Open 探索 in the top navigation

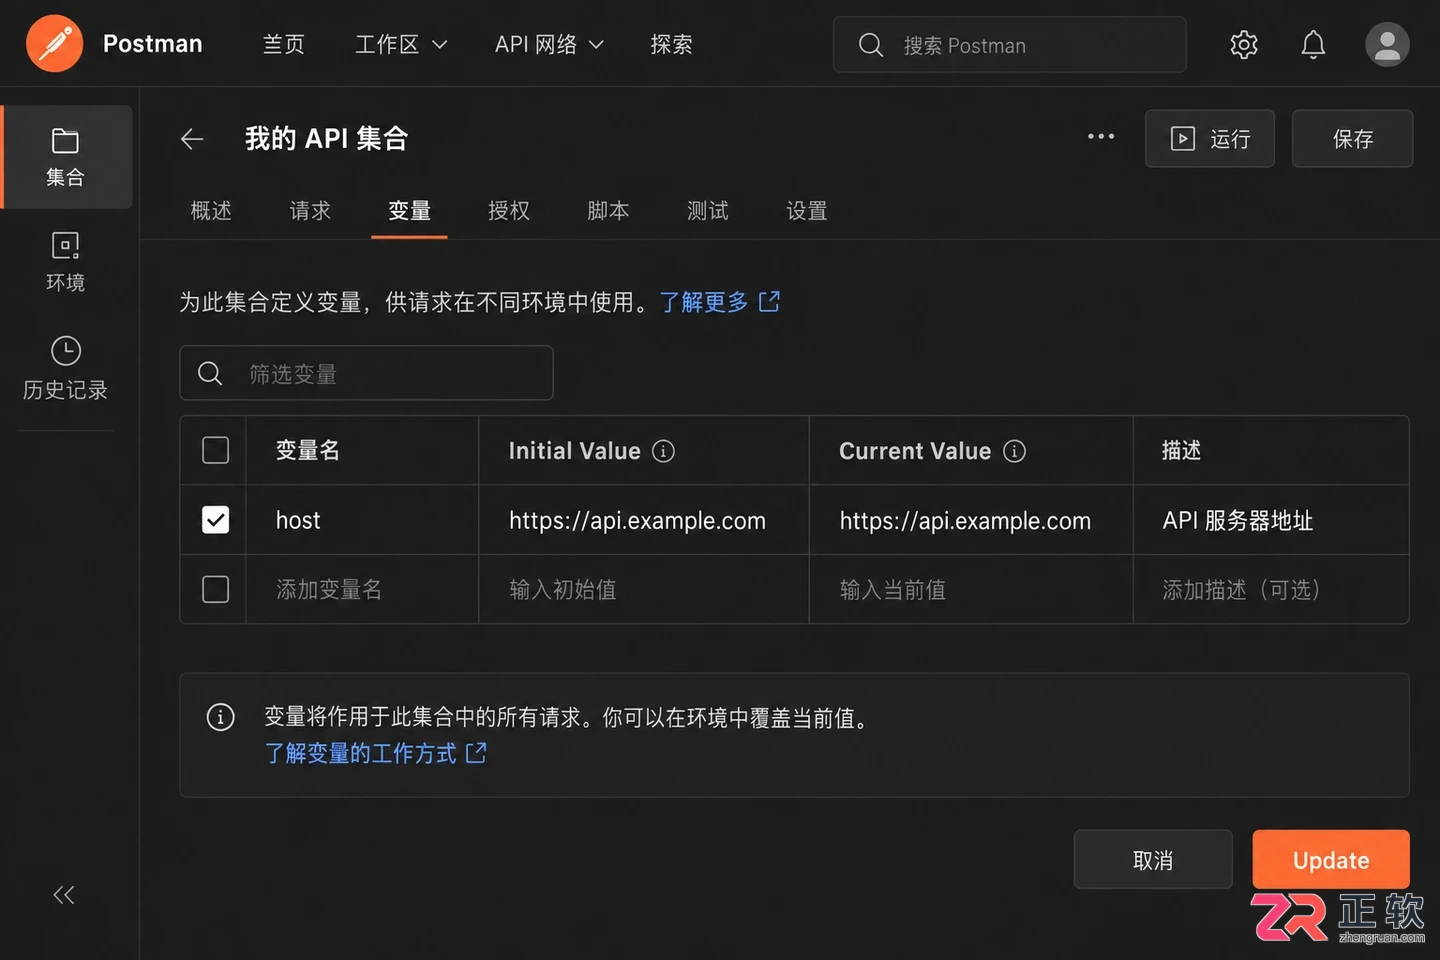pyautogui.click(x=671, y=45)
